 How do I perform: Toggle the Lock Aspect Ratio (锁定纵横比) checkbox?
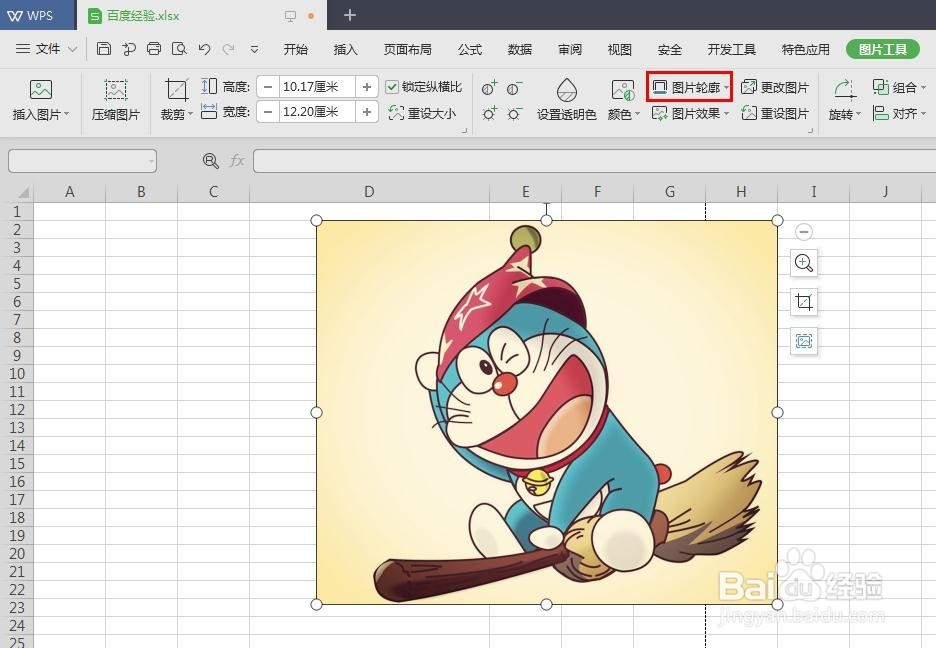coord(392,87)
